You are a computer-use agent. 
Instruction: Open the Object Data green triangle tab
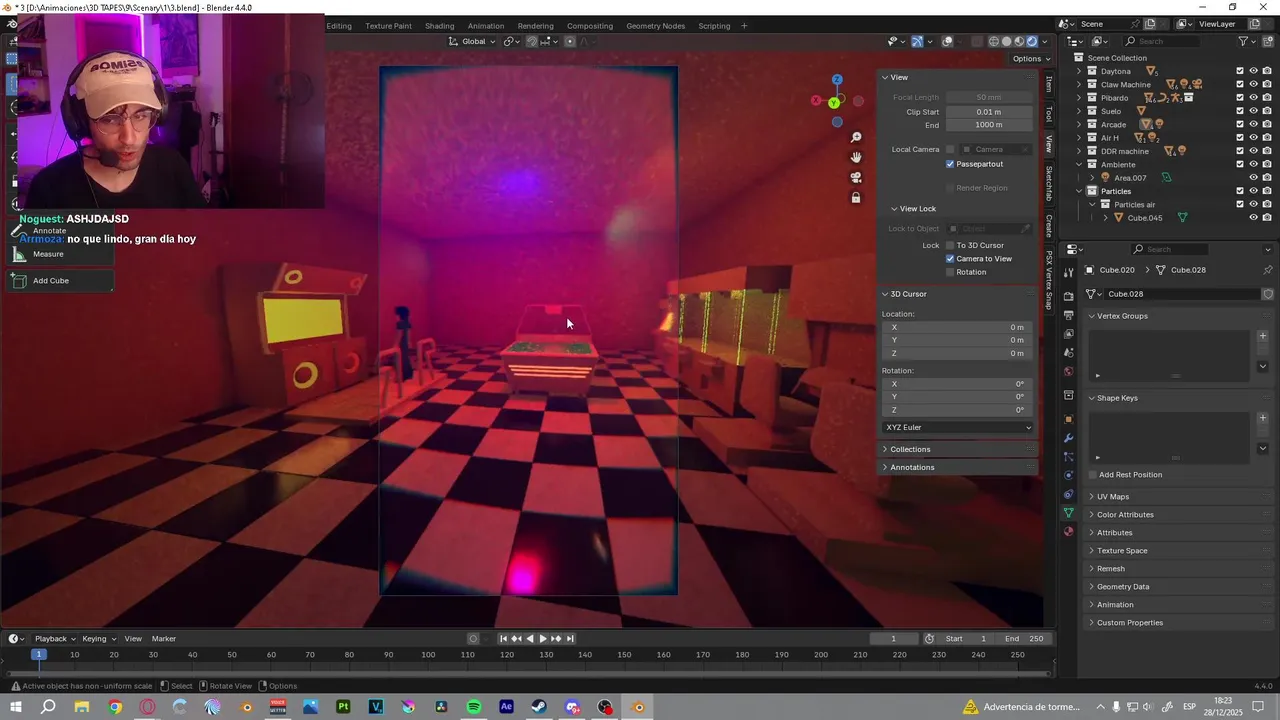coord(1069,513)
